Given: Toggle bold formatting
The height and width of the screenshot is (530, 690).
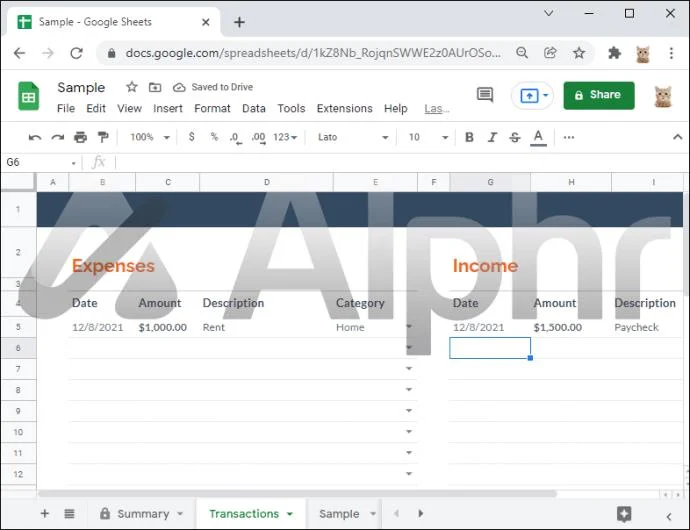Looking at the screenshot, I should [469, 137].
